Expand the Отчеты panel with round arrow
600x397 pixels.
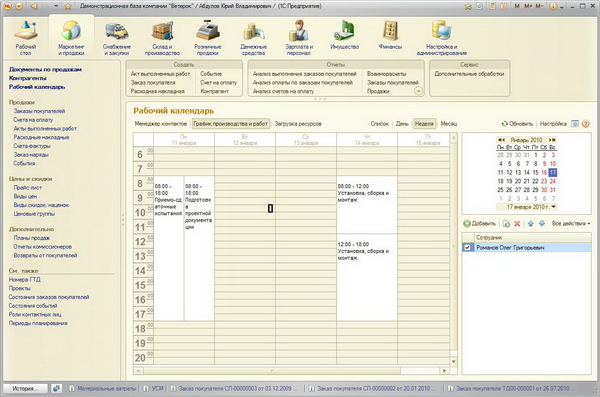(x=418, y=91)
